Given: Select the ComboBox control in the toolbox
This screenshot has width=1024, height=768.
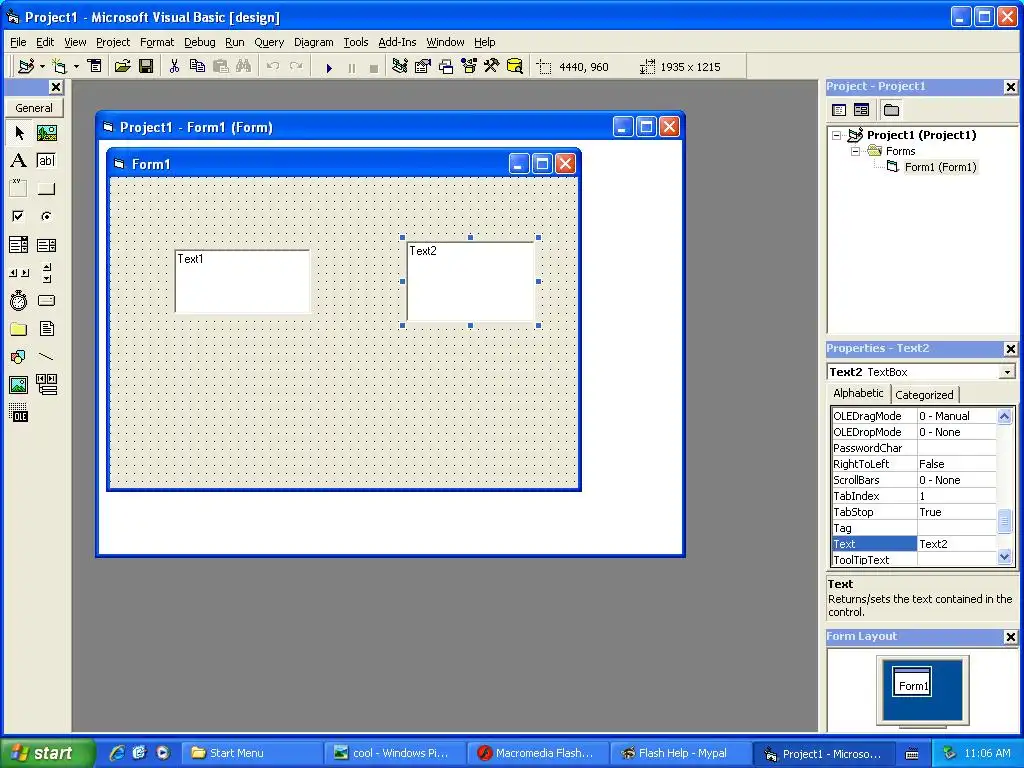Looking at the screenshot, I should point(19,245).
